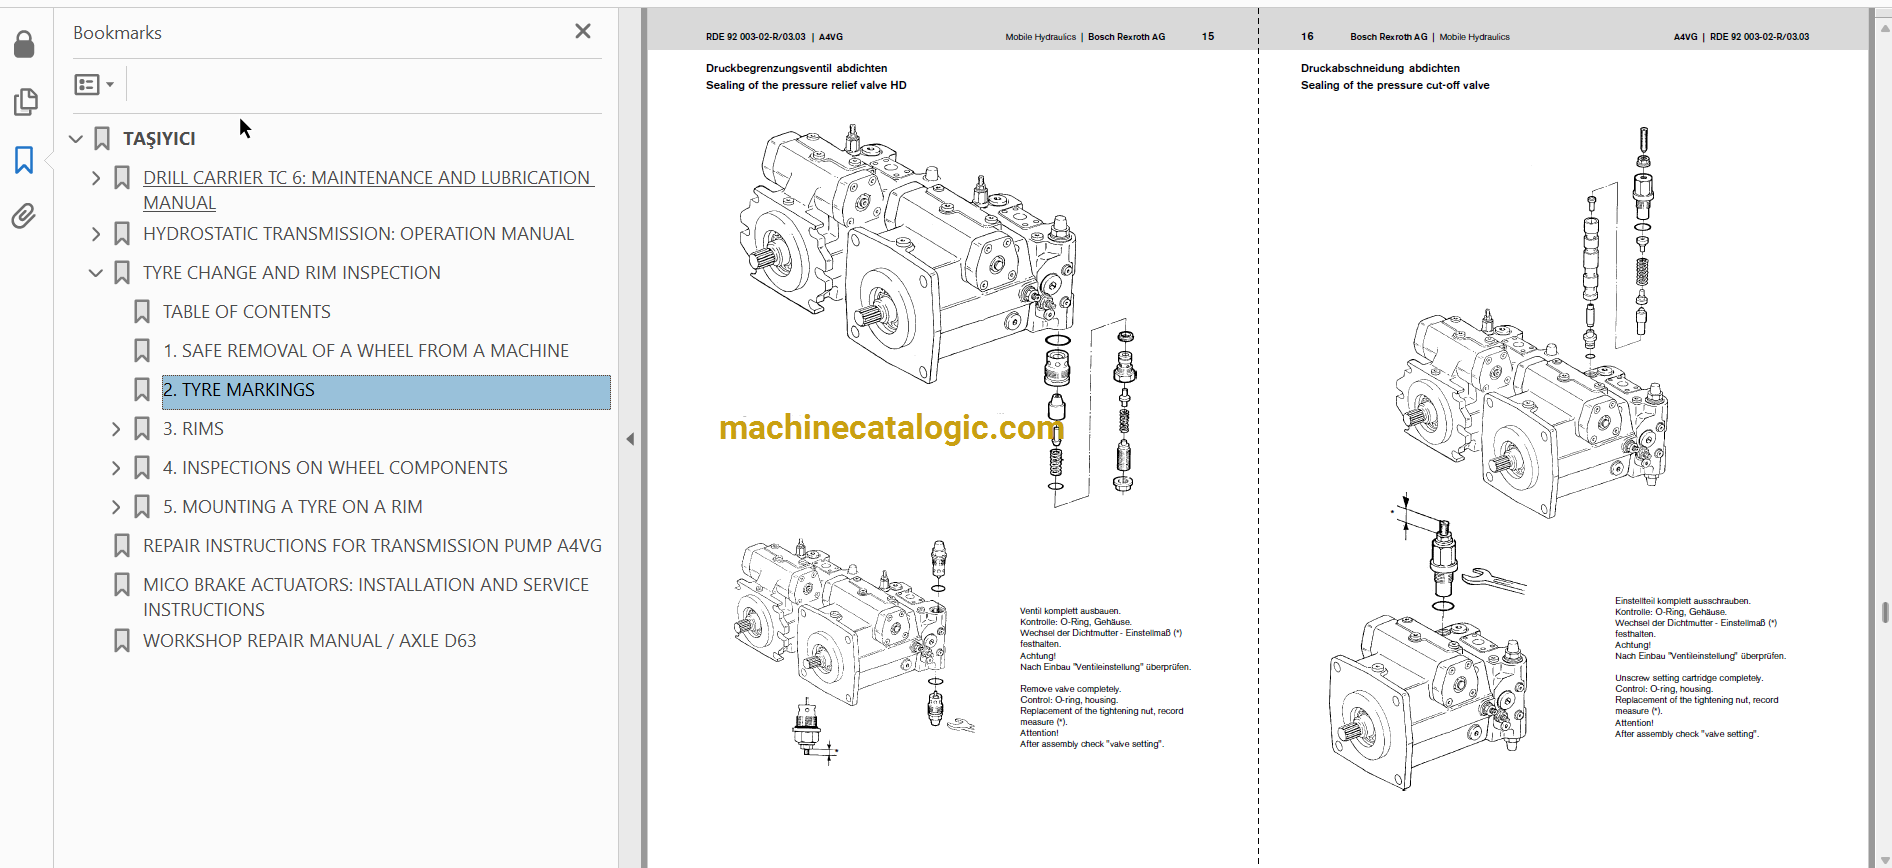Close the Bookmarks panel
Image resolution: width=1892 pixels, height=868 pixels.
pos(583,31)
